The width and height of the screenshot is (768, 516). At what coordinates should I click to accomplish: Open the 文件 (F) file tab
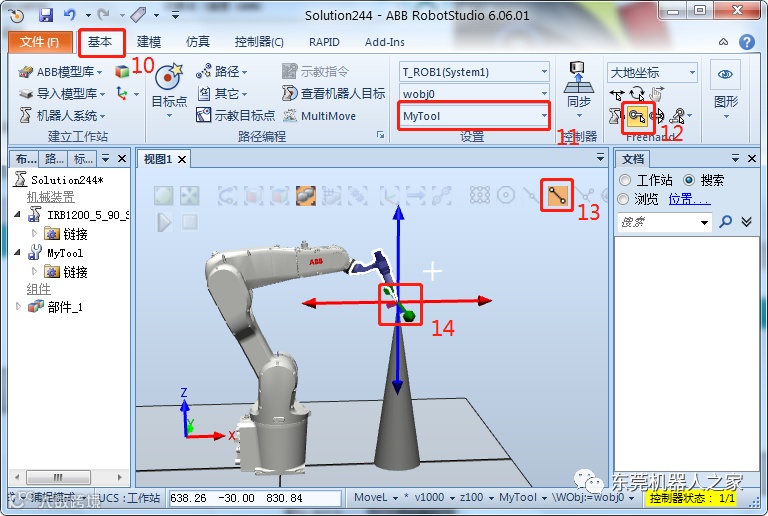[x=40, y=42]
